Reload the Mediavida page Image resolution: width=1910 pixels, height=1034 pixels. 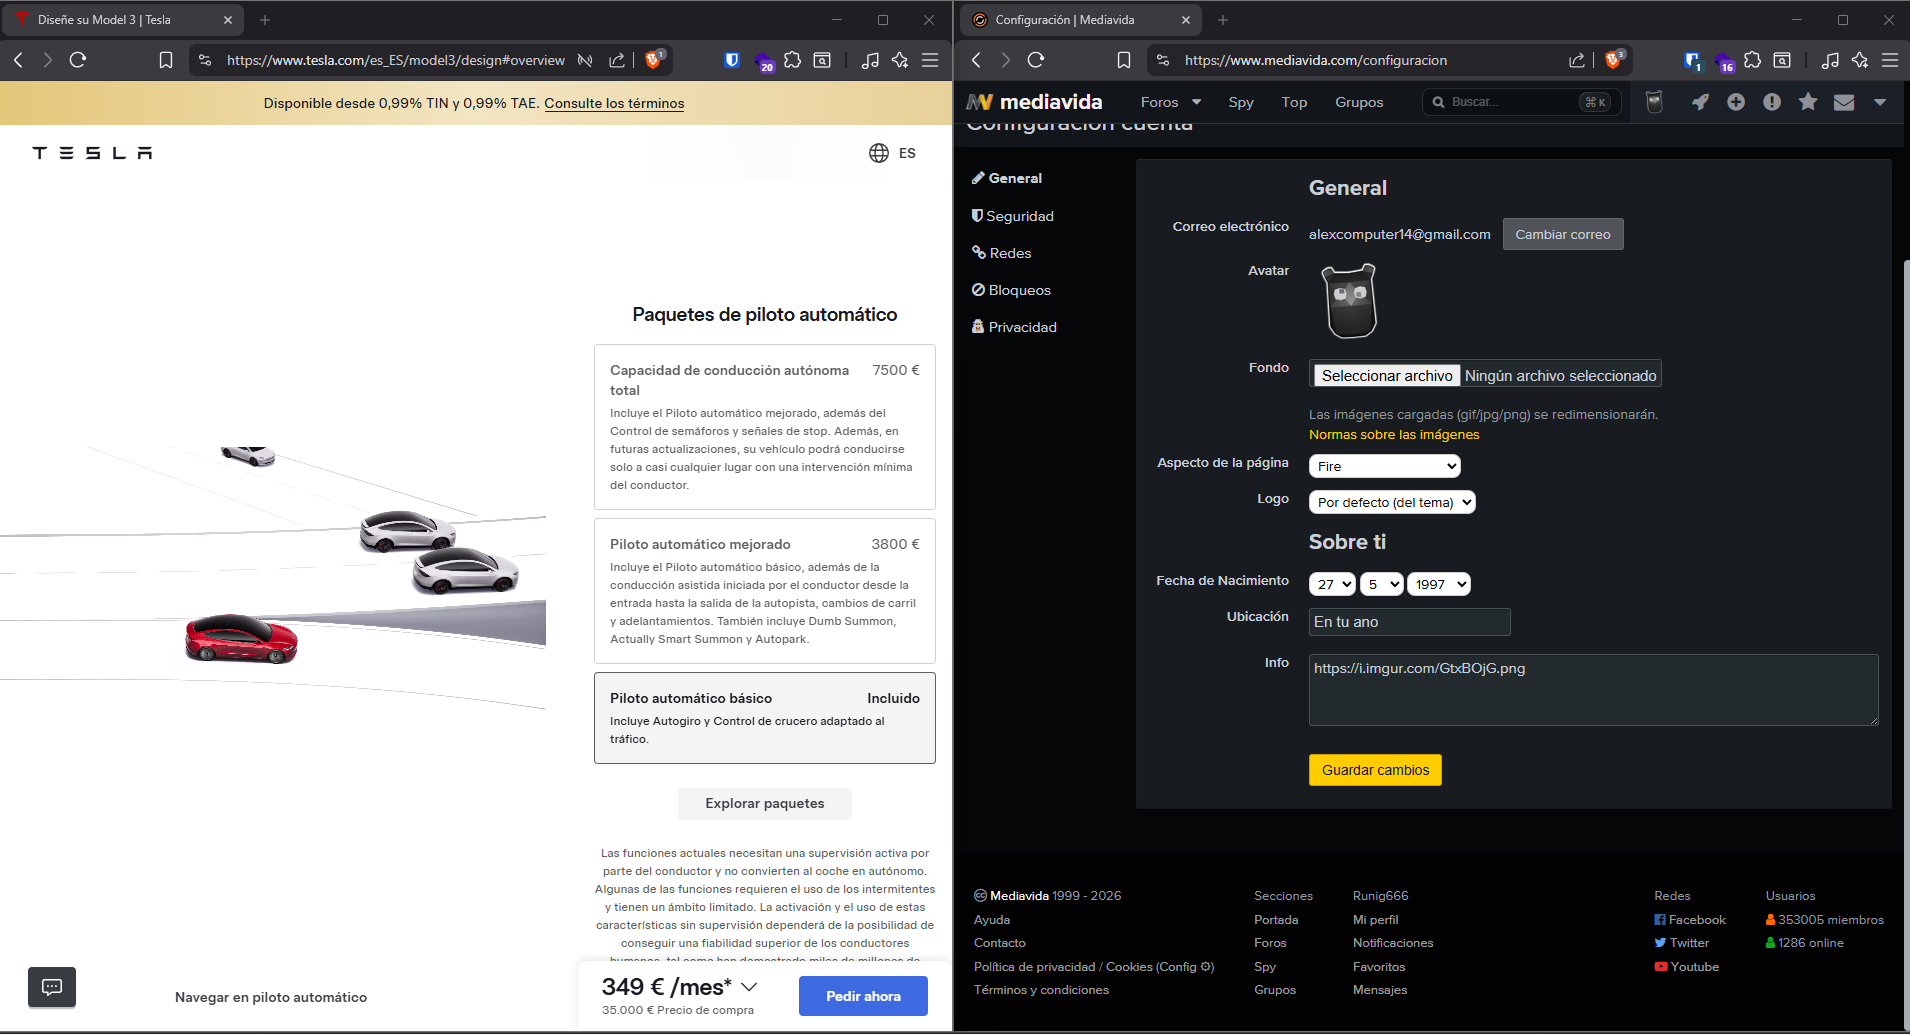[1036, 60]
